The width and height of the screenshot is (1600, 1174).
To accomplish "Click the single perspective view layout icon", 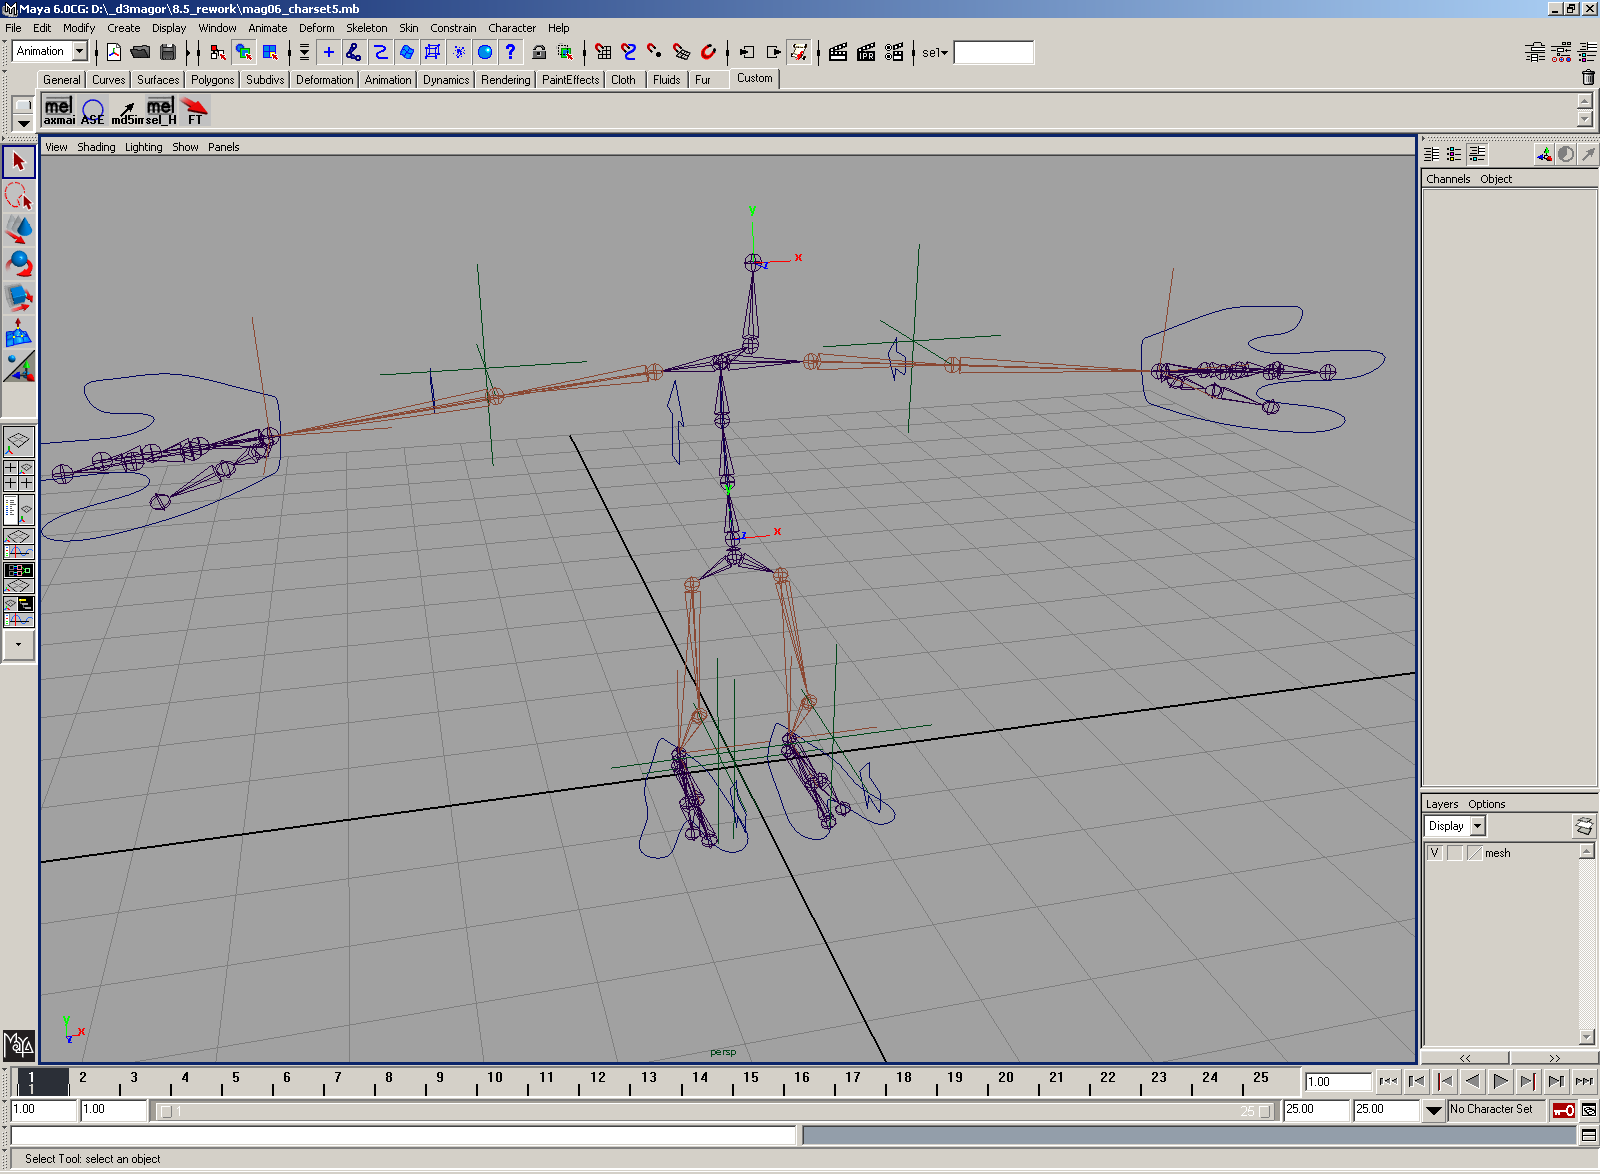I will pyautogui.click(x=19, y=441).
